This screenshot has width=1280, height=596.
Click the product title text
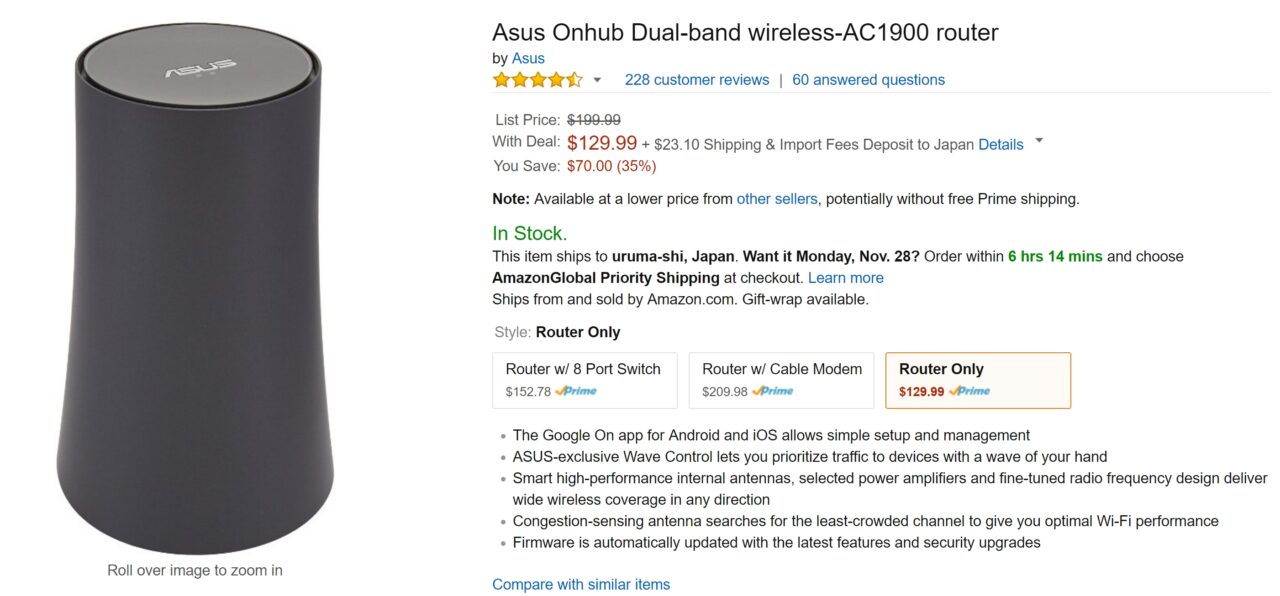click(x=745, y=32)
